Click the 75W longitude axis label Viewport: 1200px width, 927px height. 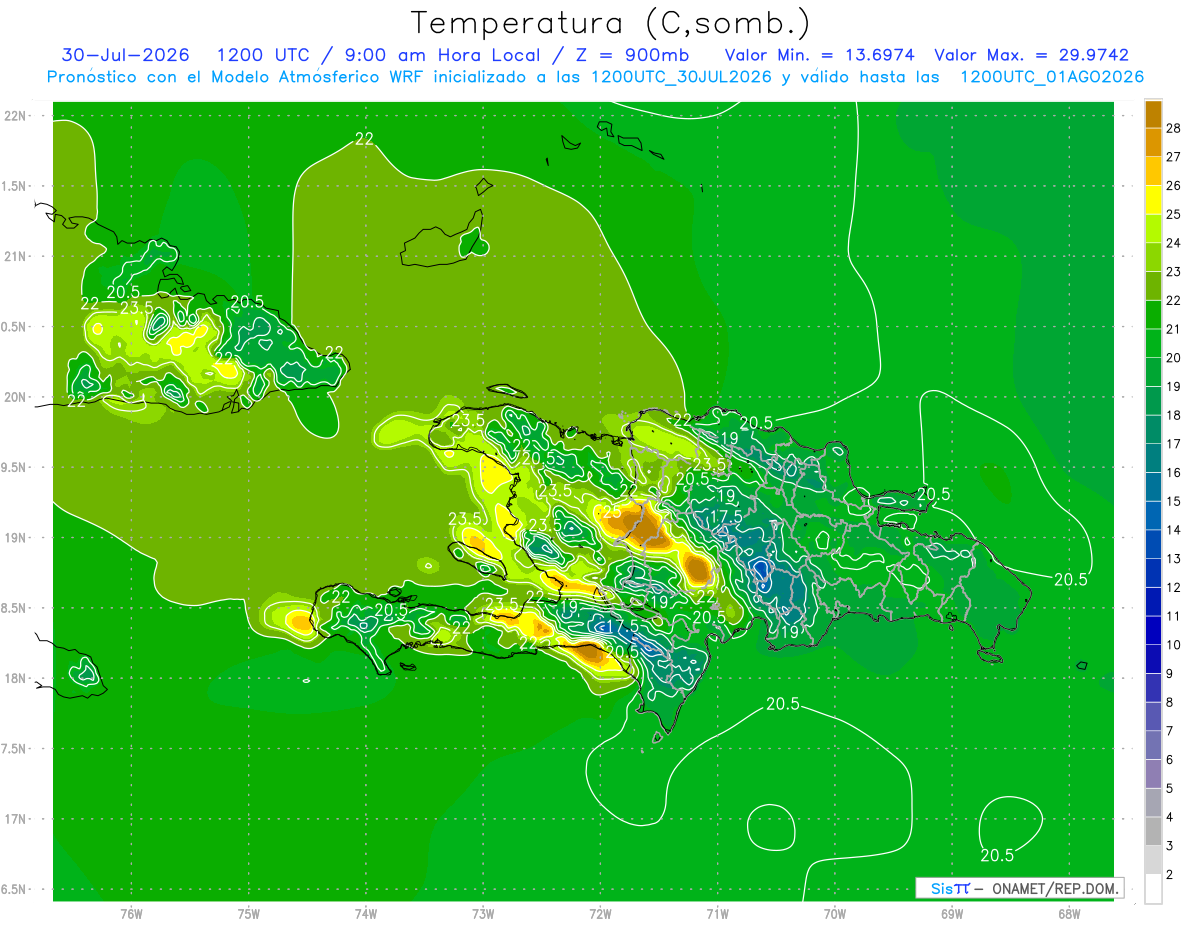tap(248, 914)
